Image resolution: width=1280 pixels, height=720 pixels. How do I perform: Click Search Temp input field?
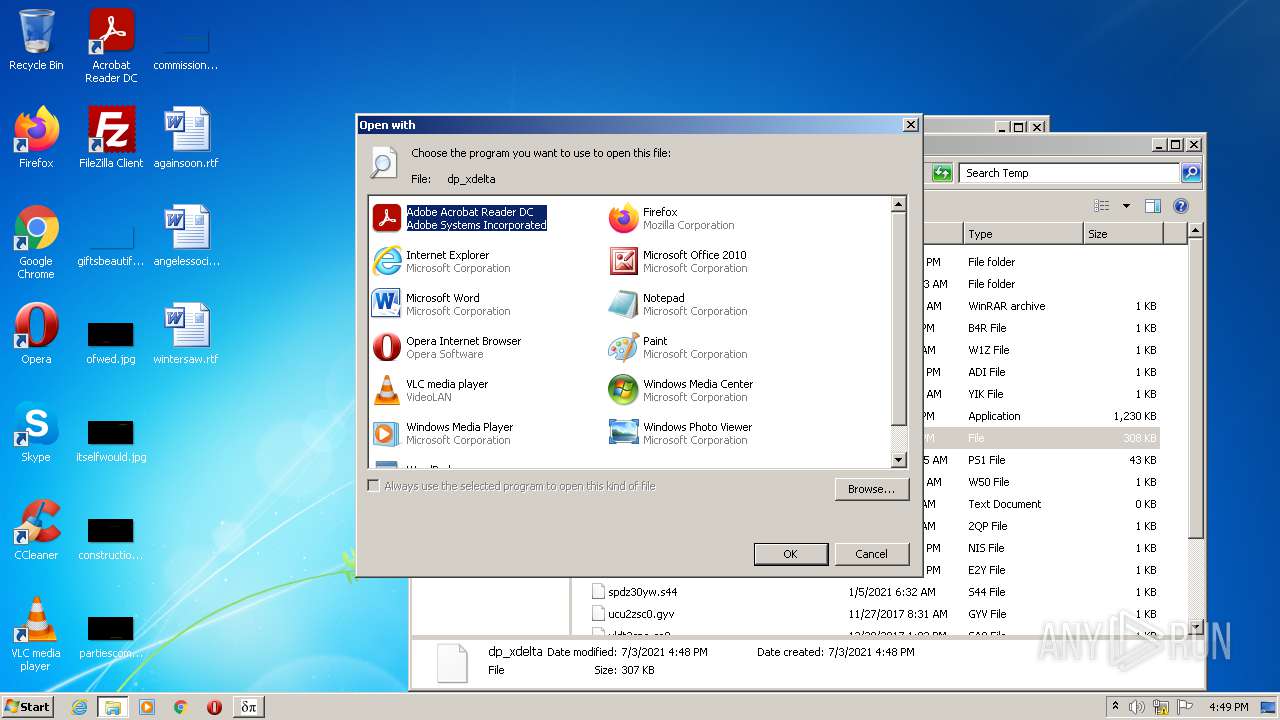click(1069, 173)
